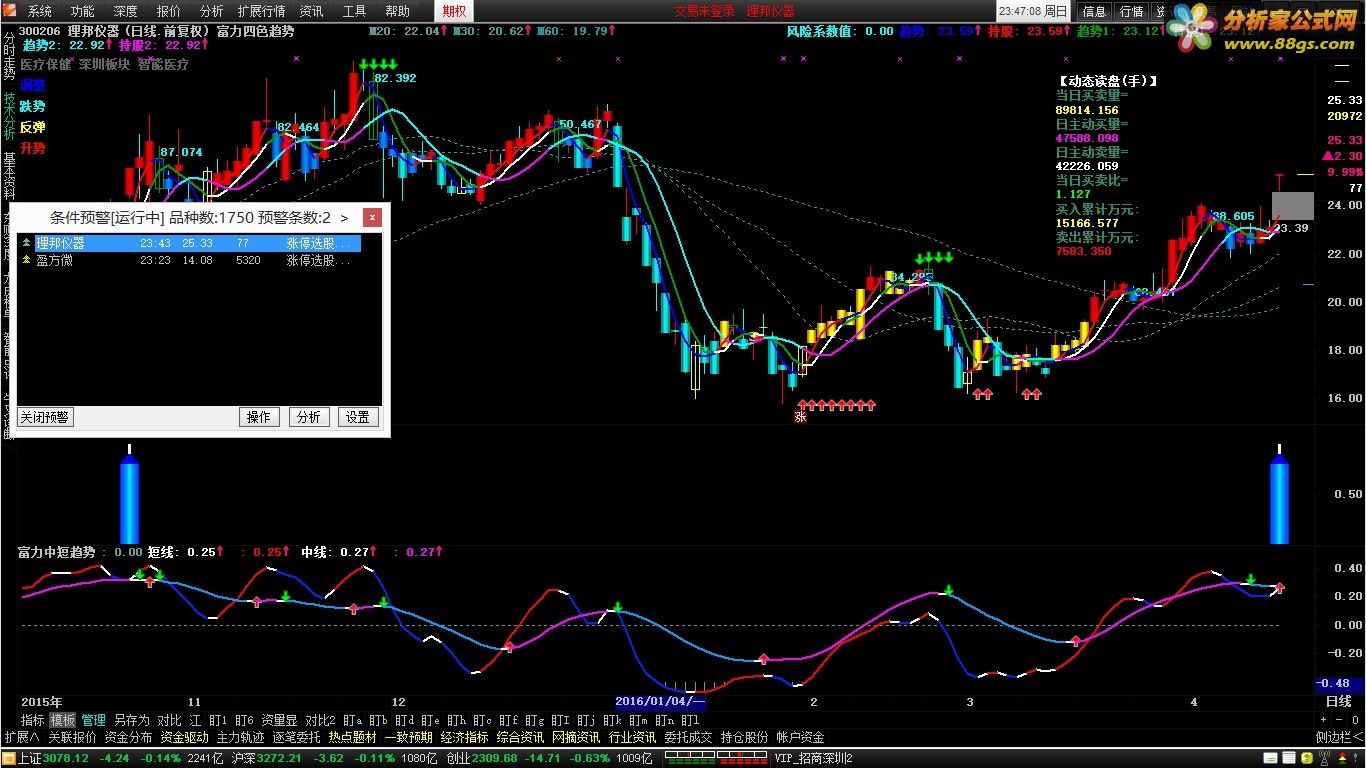Select the 管理 tab at bottom
The image size is (1366, 768).
point(94,720)
